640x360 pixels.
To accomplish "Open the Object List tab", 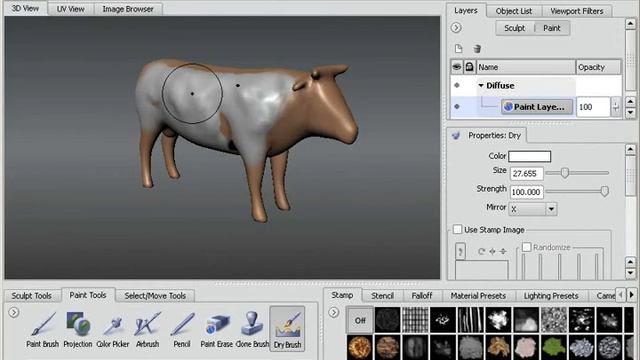I will coord(513,11).
